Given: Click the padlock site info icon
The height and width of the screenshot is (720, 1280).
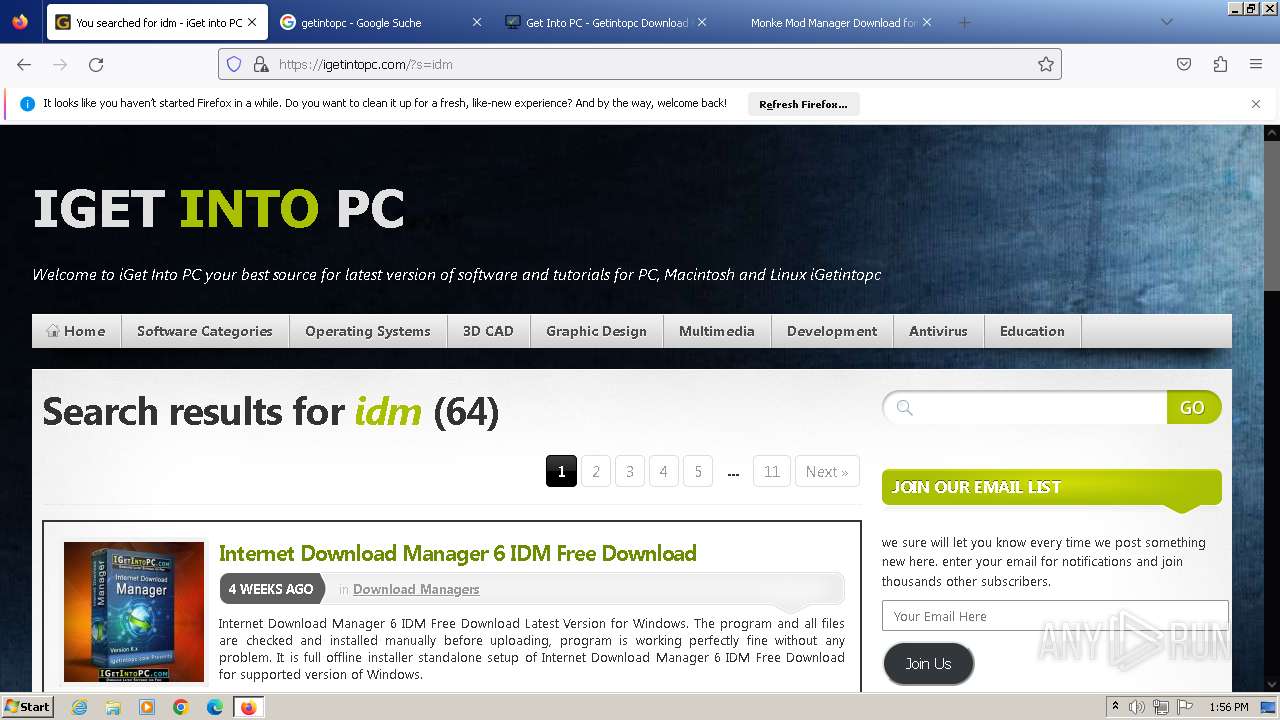Looking at the screenshot, I should (261, 64).
